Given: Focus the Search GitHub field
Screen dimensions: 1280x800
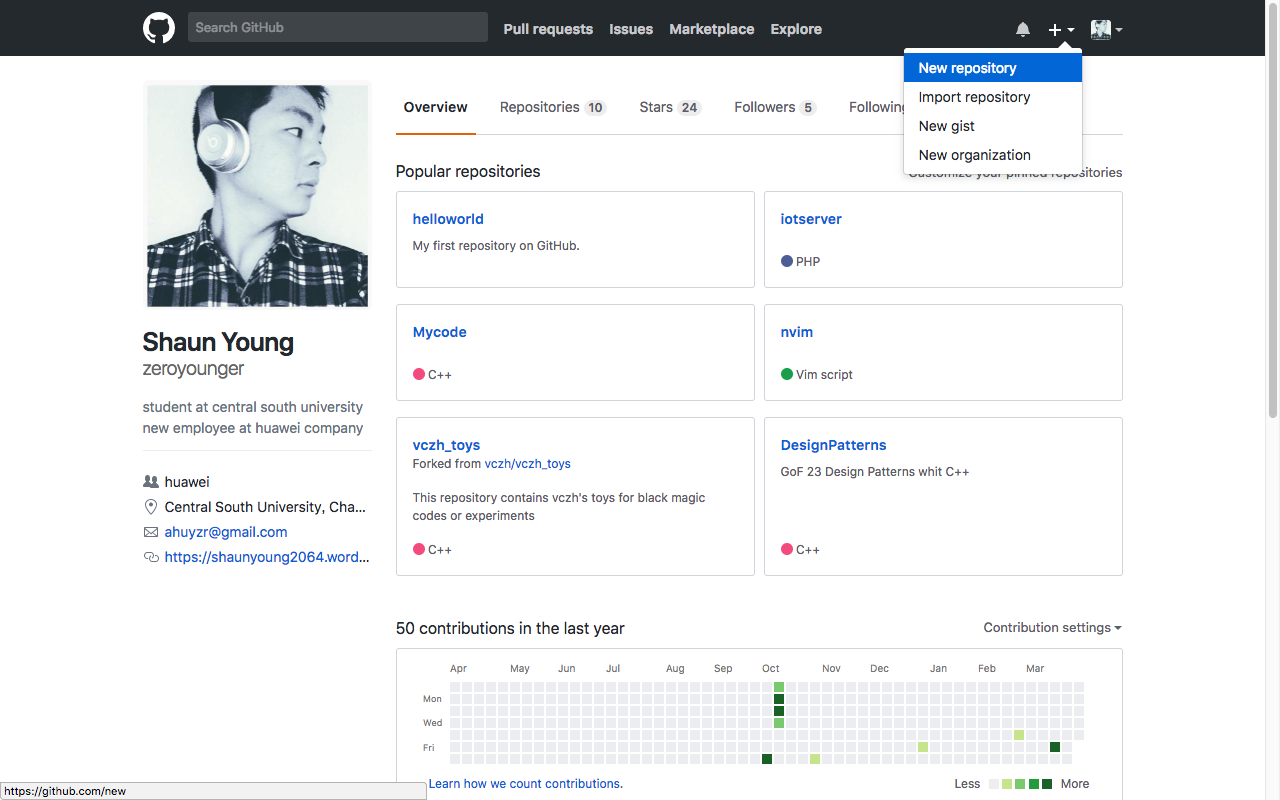Looking at the screenshot, I should tap(338, 27).
